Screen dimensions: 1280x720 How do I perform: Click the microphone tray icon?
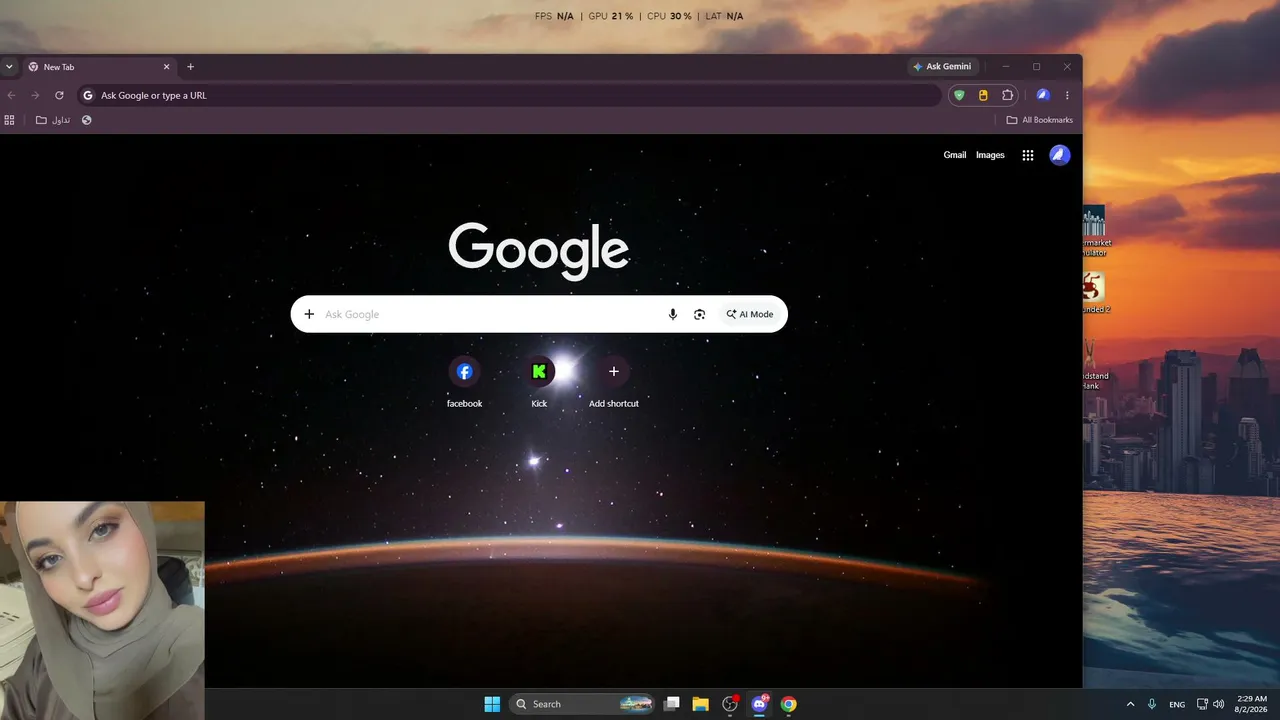(1152, 704)
